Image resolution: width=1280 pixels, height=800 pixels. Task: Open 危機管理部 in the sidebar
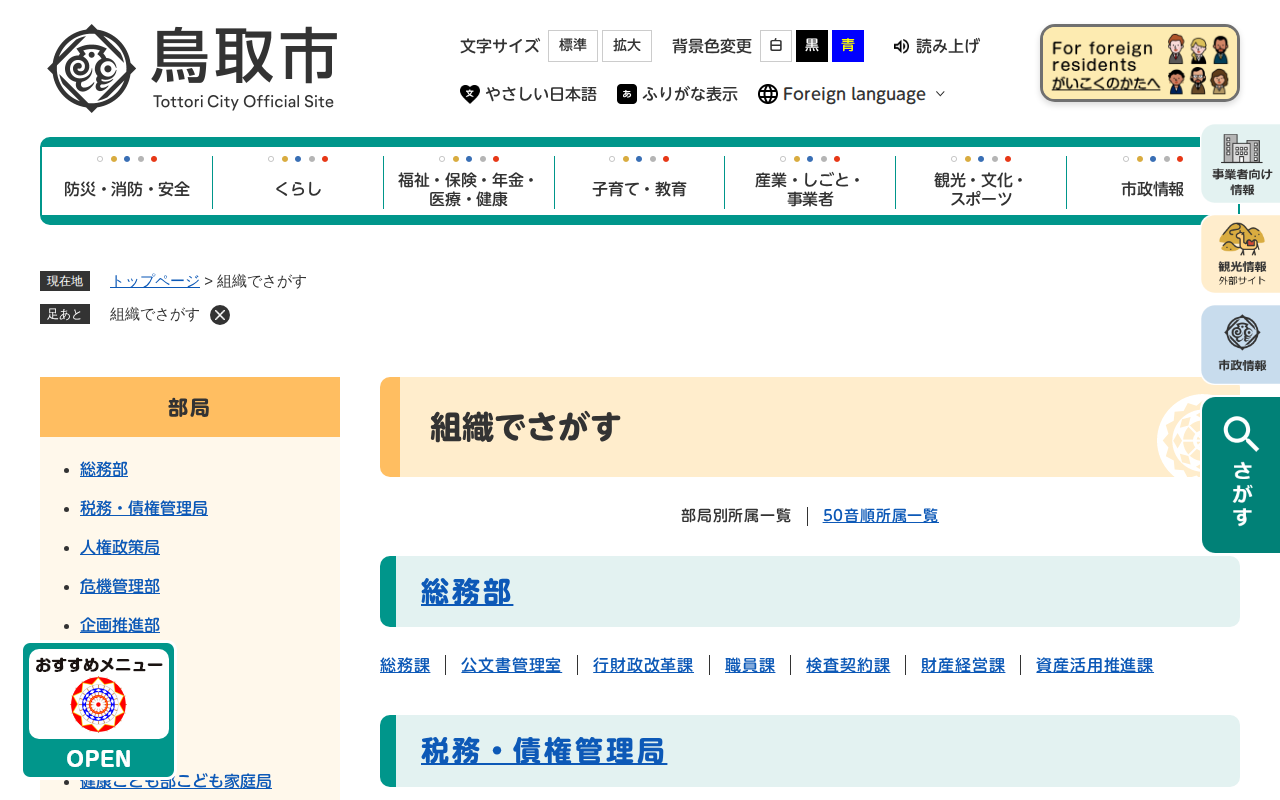click(120, 586)
